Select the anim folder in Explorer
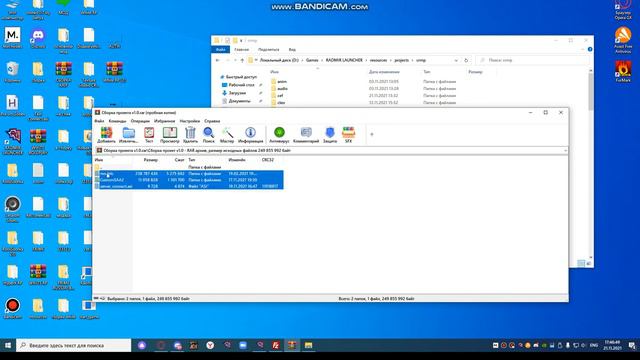The height and width of the screenshot is (360, 640). (x=279, y=82)
